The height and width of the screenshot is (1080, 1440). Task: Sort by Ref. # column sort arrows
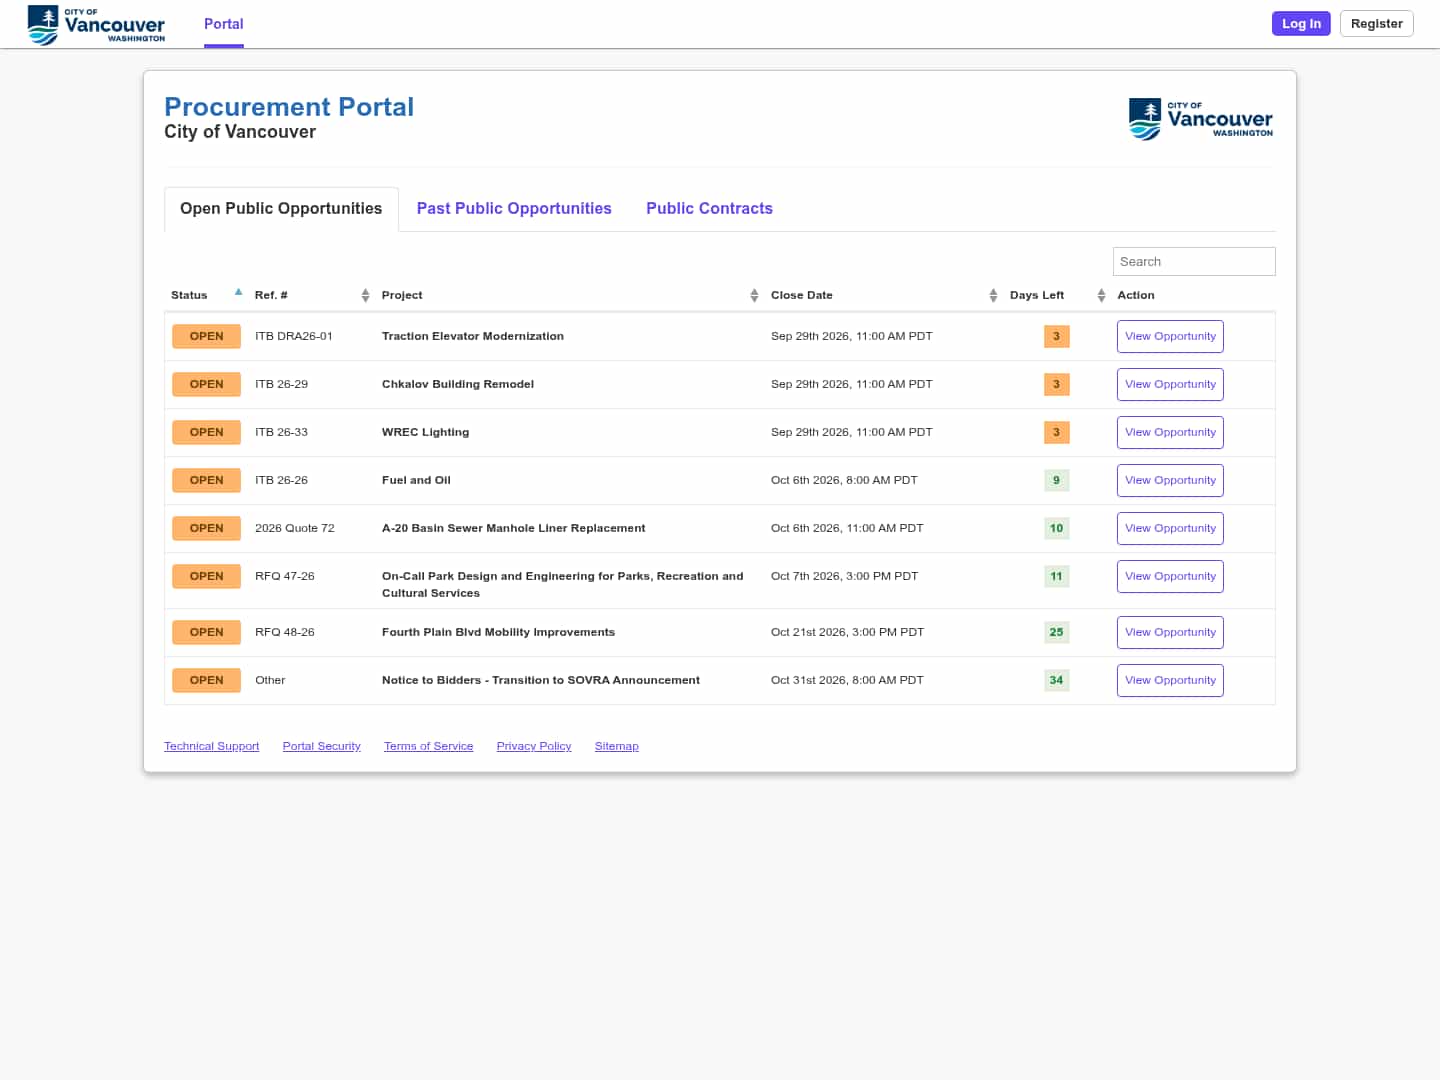pos(365,295)
